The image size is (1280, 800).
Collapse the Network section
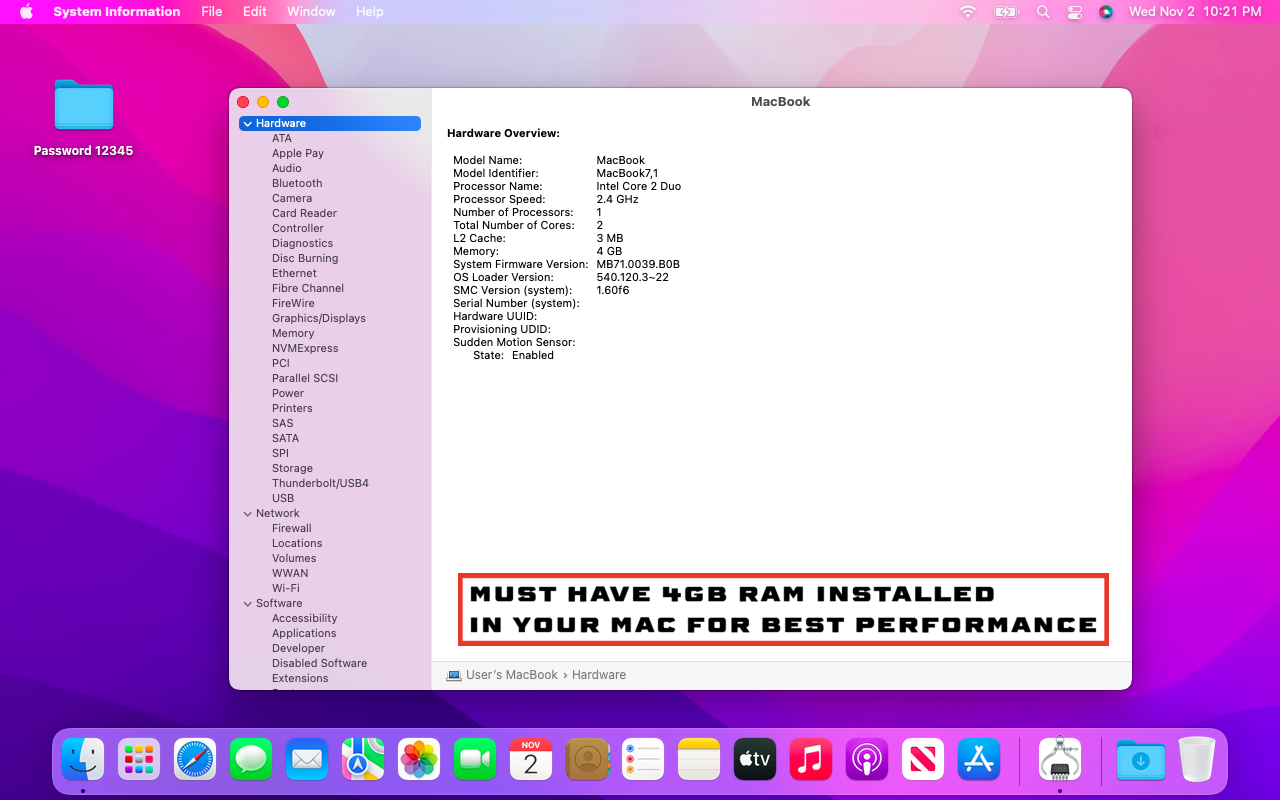tap(248, 514)
